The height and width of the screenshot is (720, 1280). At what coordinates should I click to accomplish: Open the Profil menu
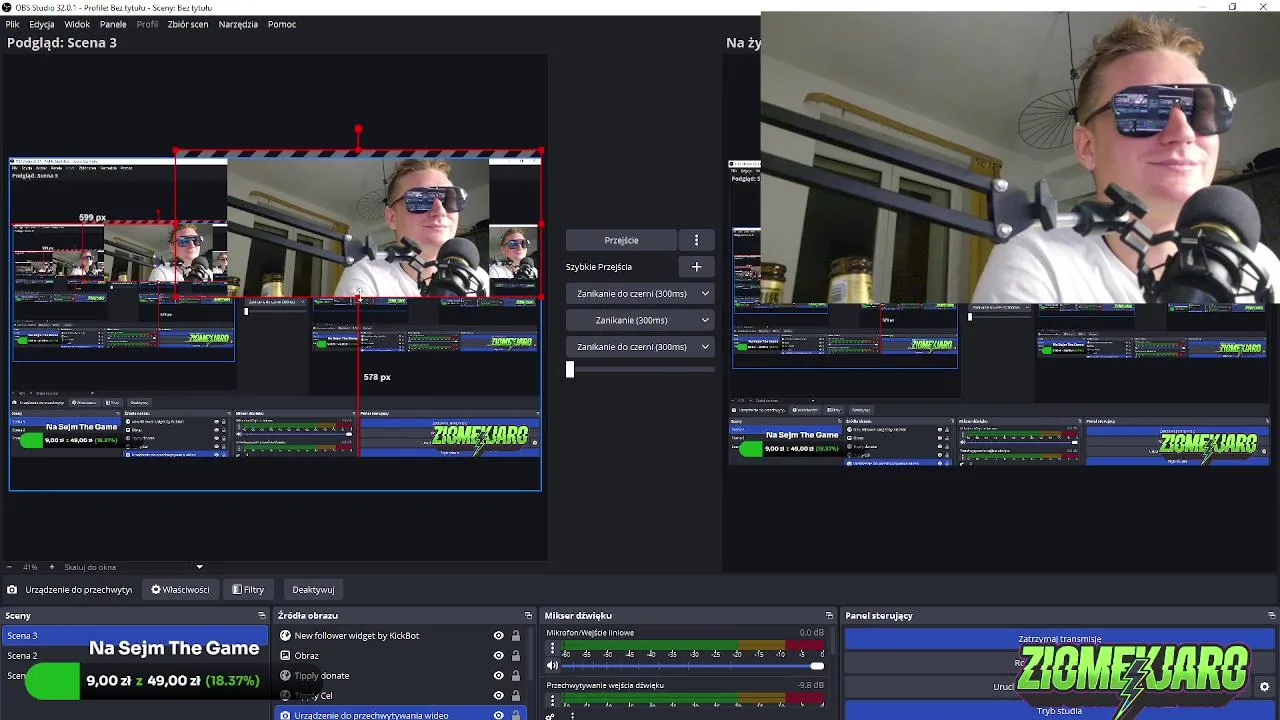147,24
